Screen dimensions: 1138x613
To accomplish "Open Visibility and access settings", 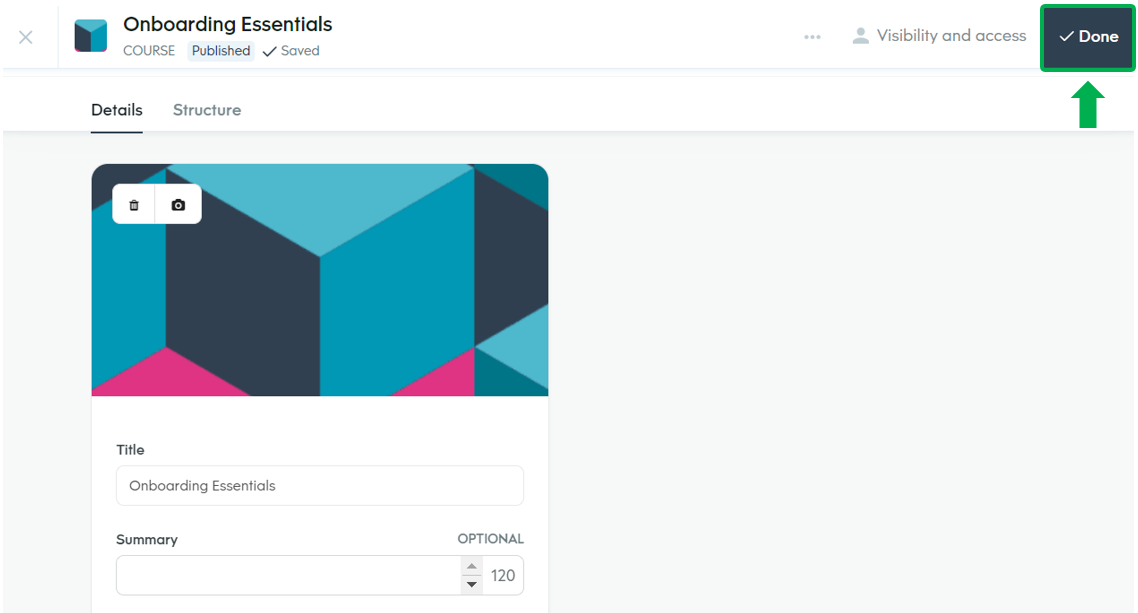I will click(939, 36).
